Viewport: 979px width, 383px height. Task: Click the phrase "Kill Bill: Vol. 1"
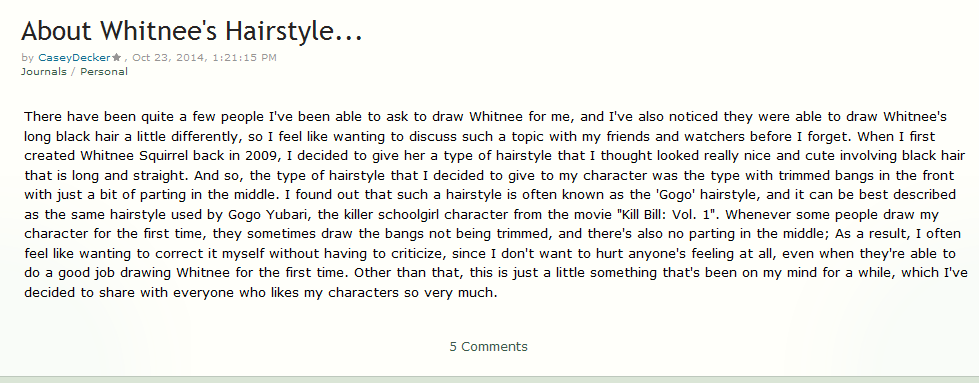(666, 216)
